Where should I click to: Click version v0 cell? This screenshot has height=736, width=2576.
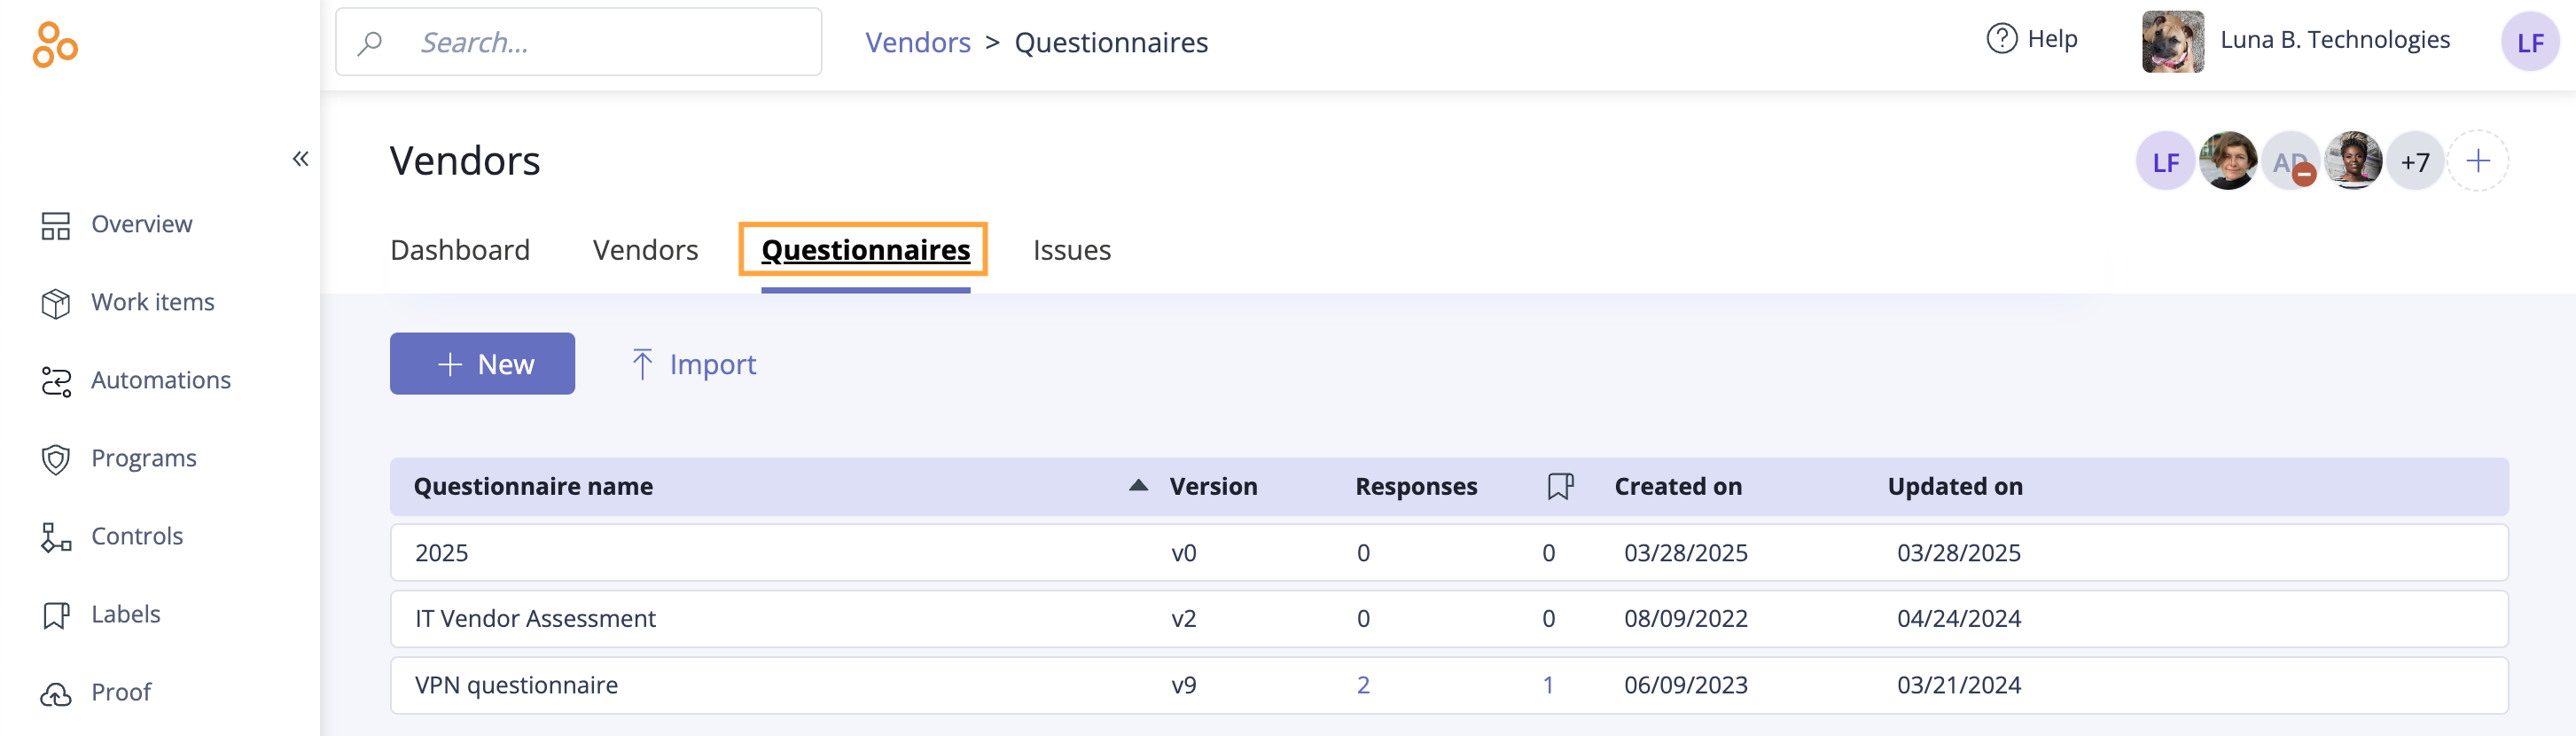point(1183,553)
